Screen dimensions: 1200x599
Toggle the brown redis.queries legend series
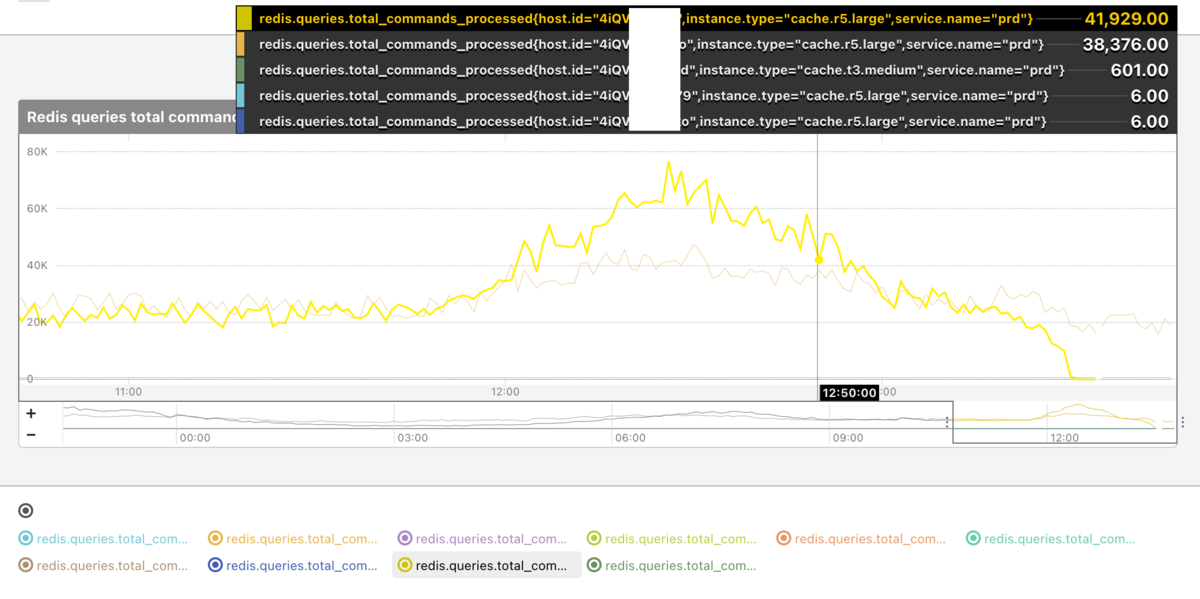coord(103,565)
